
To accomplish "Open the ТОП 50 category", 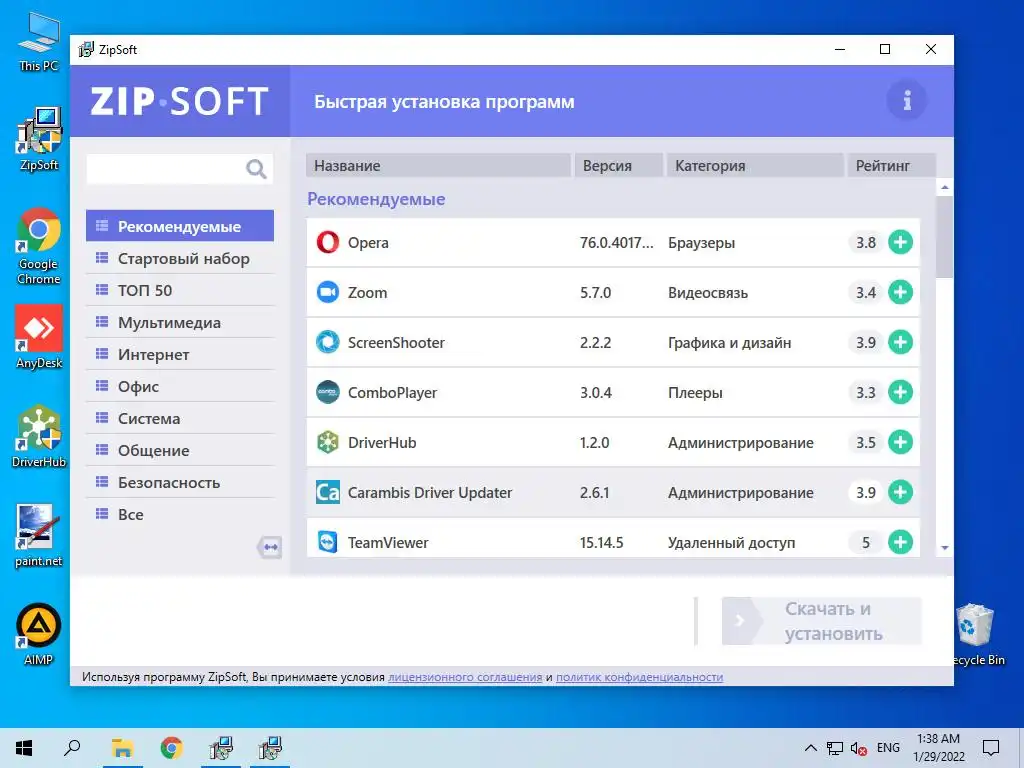I will 180,290.
